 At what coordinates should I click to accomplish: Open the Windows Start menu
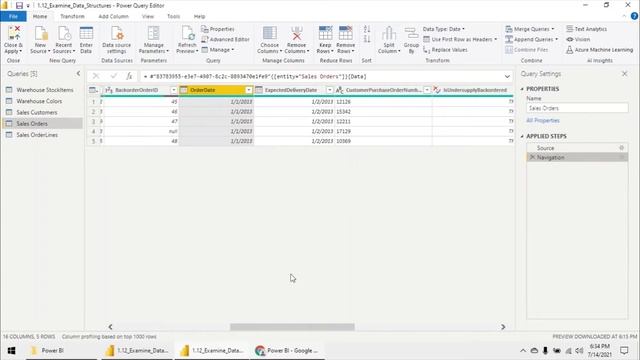(11, 350)
